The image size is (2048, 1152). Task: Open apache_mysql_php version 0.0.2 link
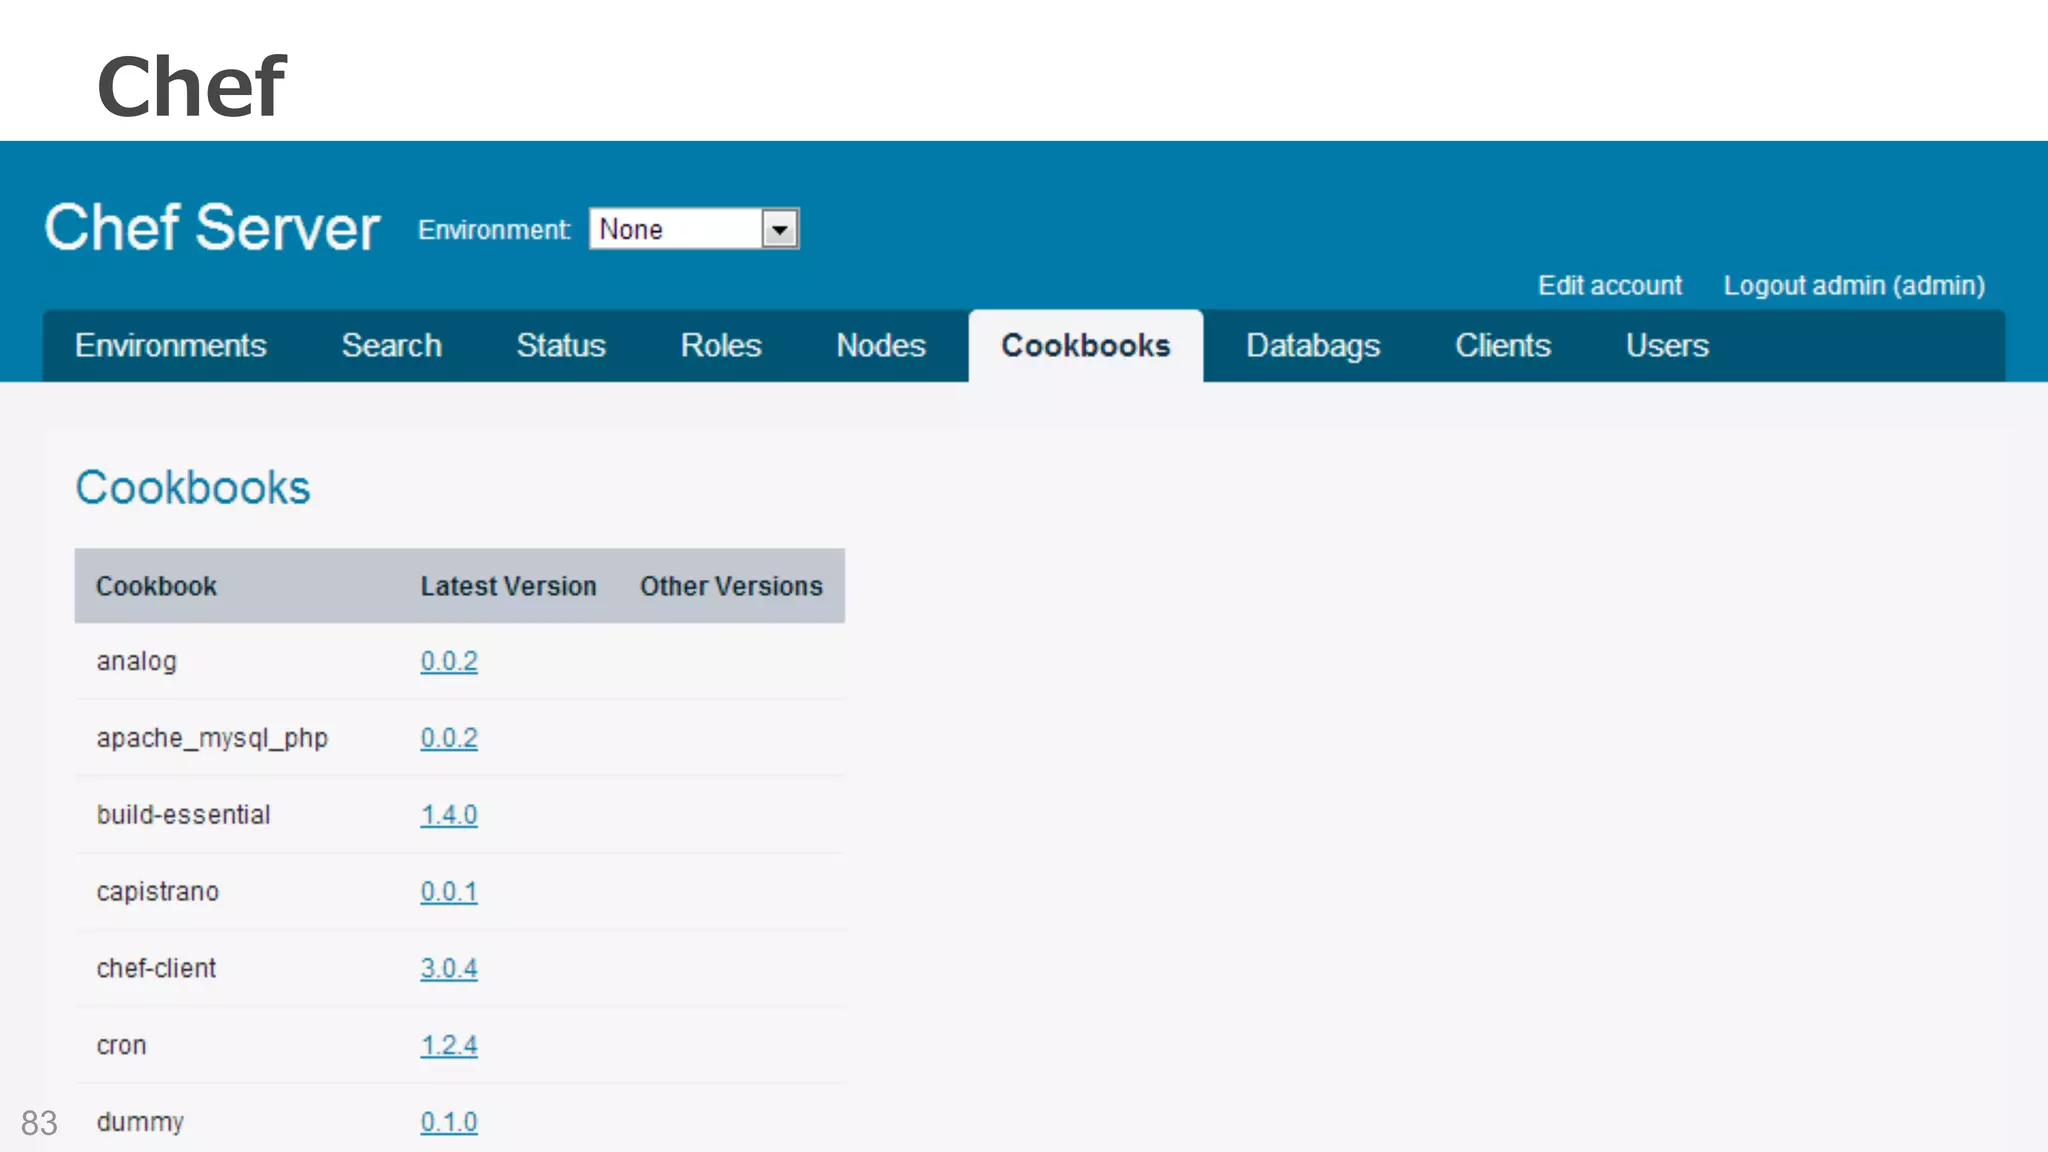tap(449, 738)
